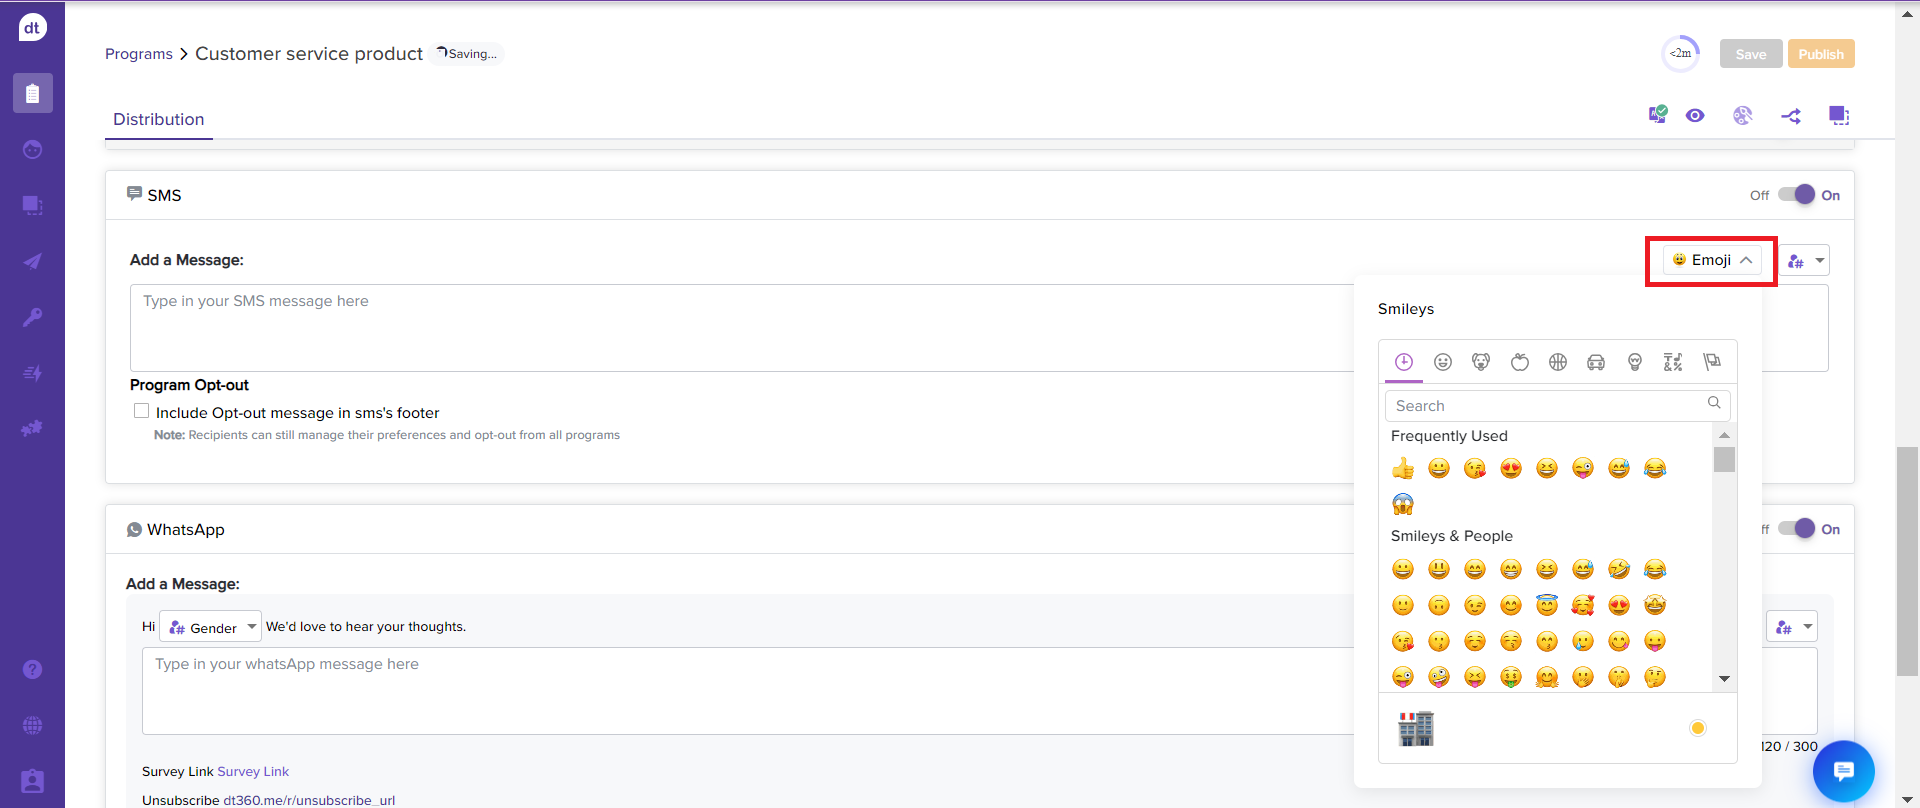This screenshot has height=808, width=1920.
Task: Select Animals & Nature emoji category
Action: pos(1481,362)
